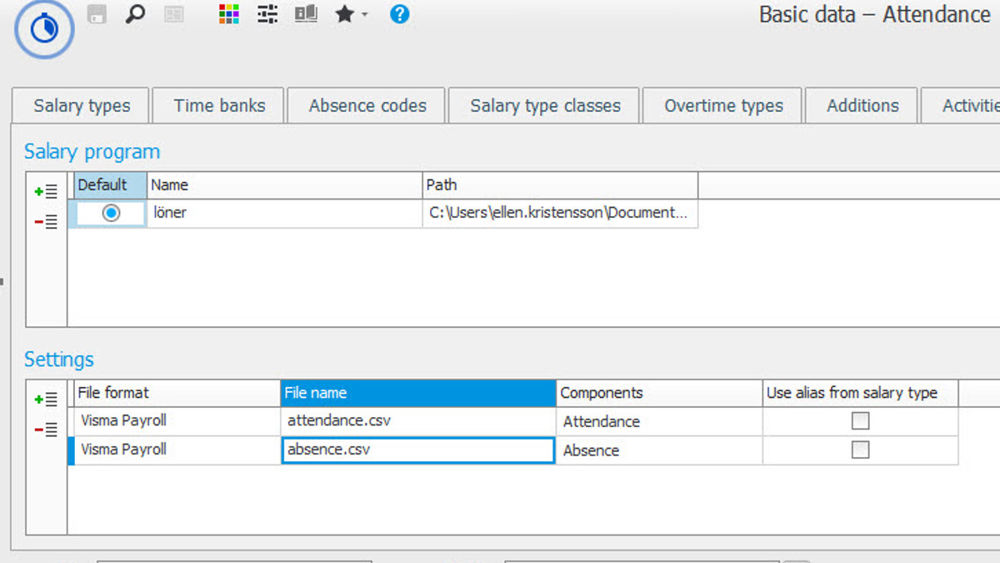Add a new row in Settings table
1000x563 pixels.
pos(46,399)
